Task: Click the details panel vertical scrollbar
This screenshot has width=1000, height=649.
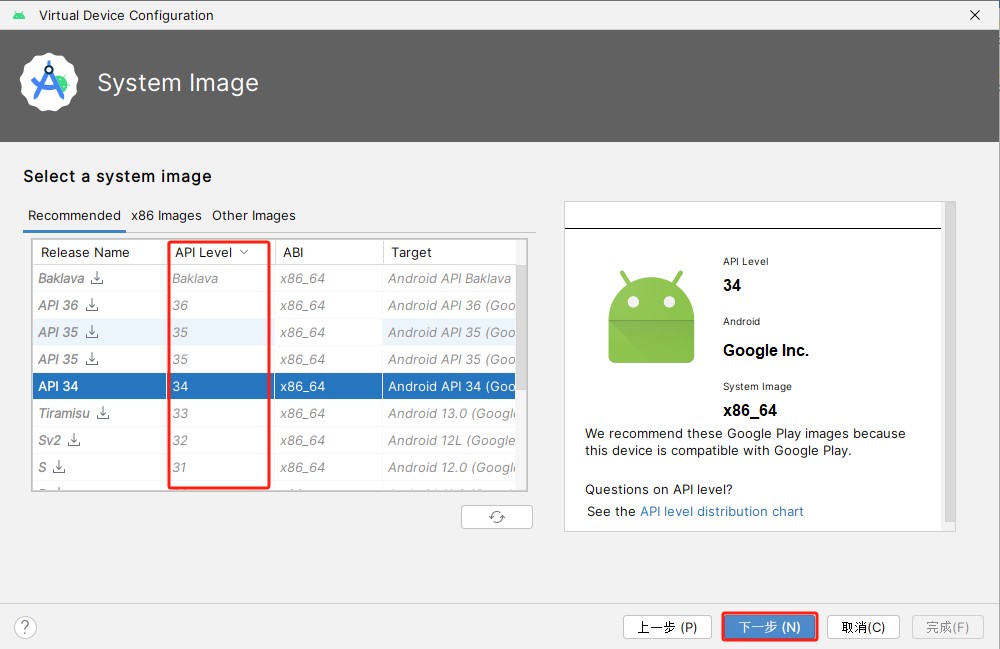Action: 950,362
